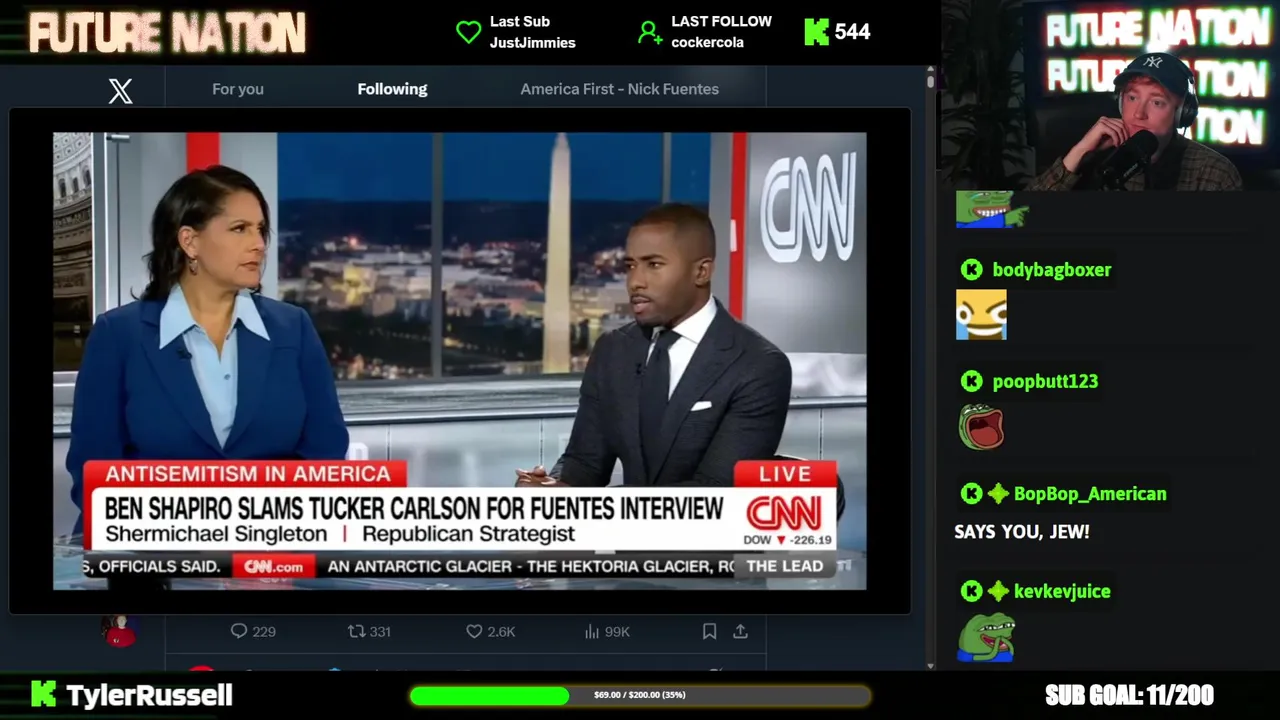Click the TylerRussell channel name

(149, 695)
